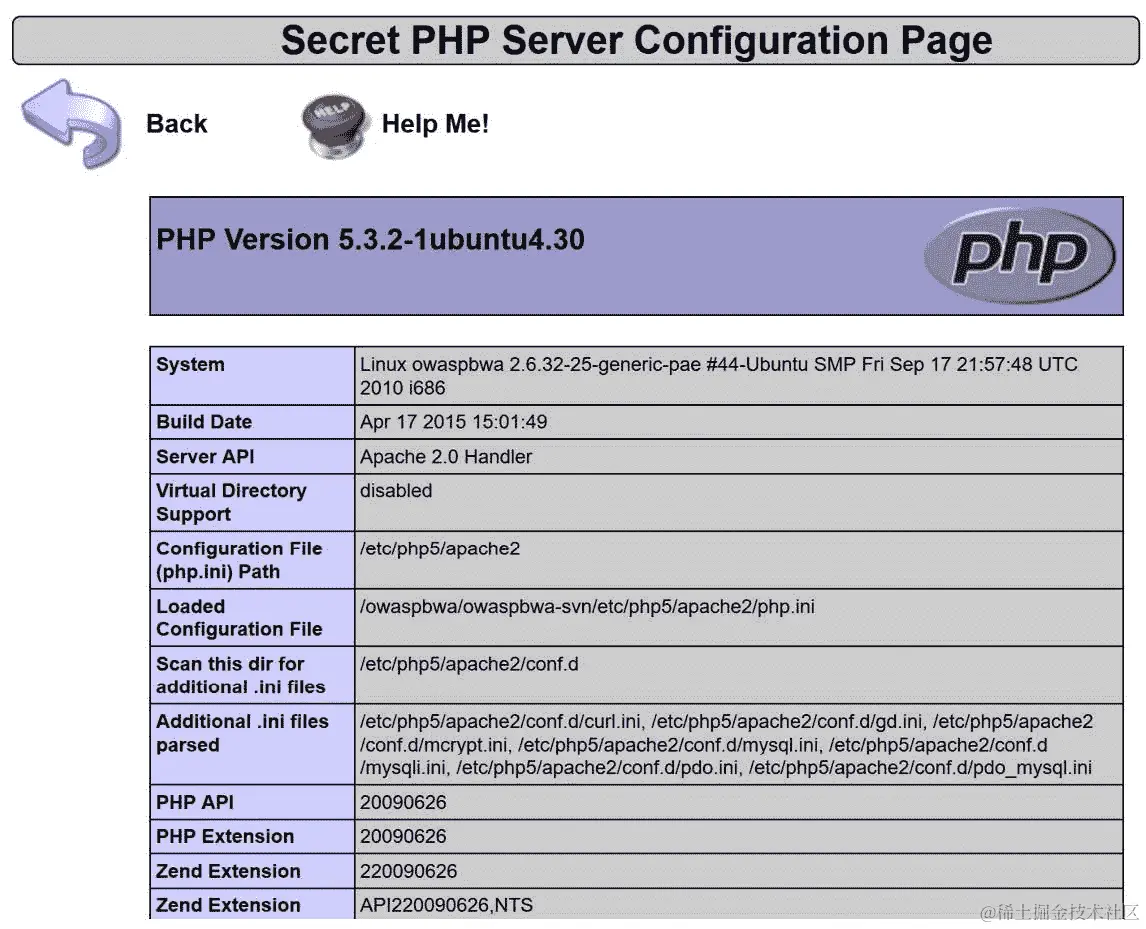Image resolution: width=1146 pixels, height=929 pixels.
Task: Click the purple Back arrow icon
Action: coord(72,124)
